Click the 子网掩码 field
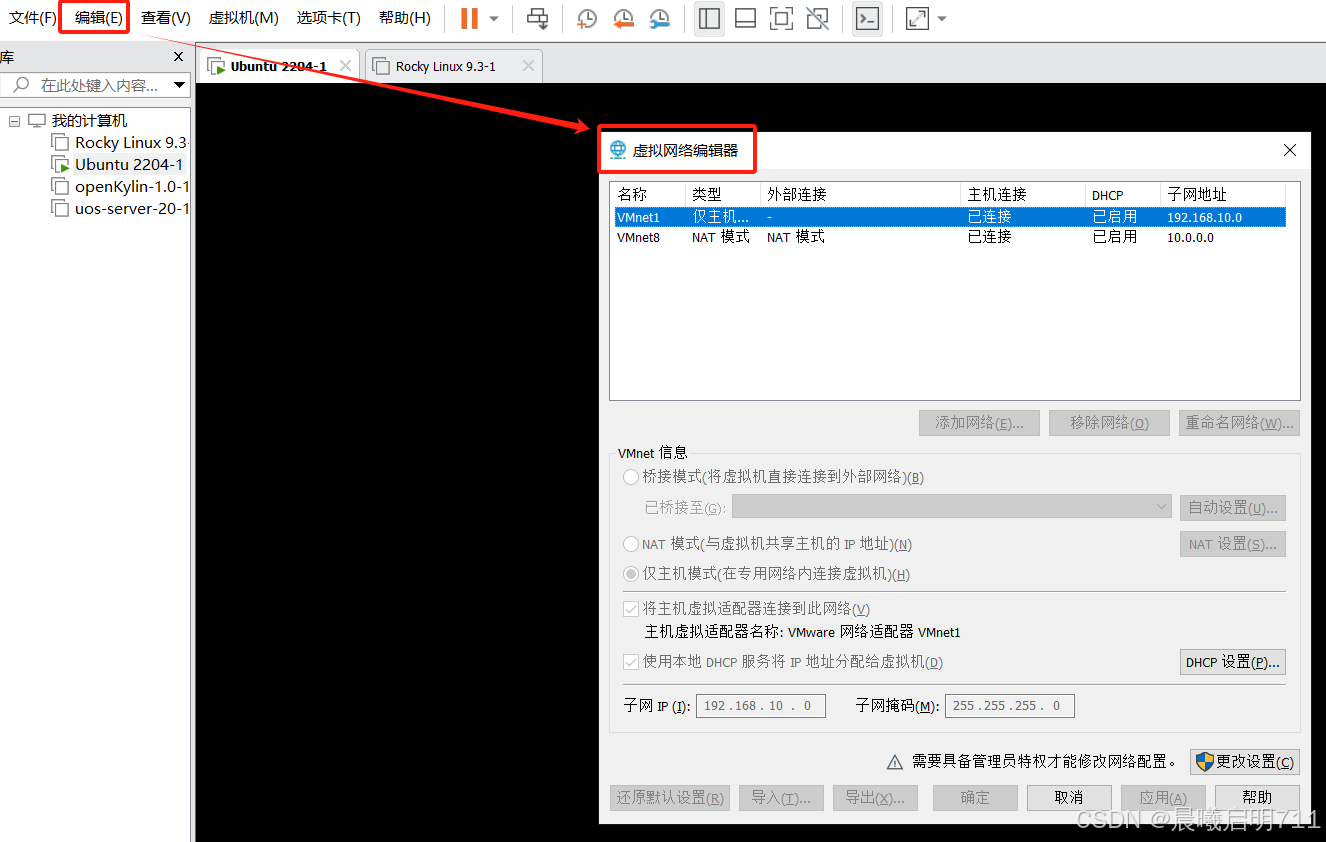 (1010, 706)
